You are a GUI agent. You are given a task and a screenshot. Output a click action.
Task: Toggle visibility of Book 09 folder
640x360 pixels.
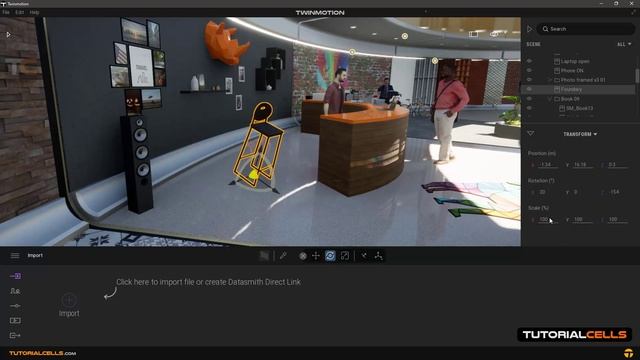click(x=529, y=99)
